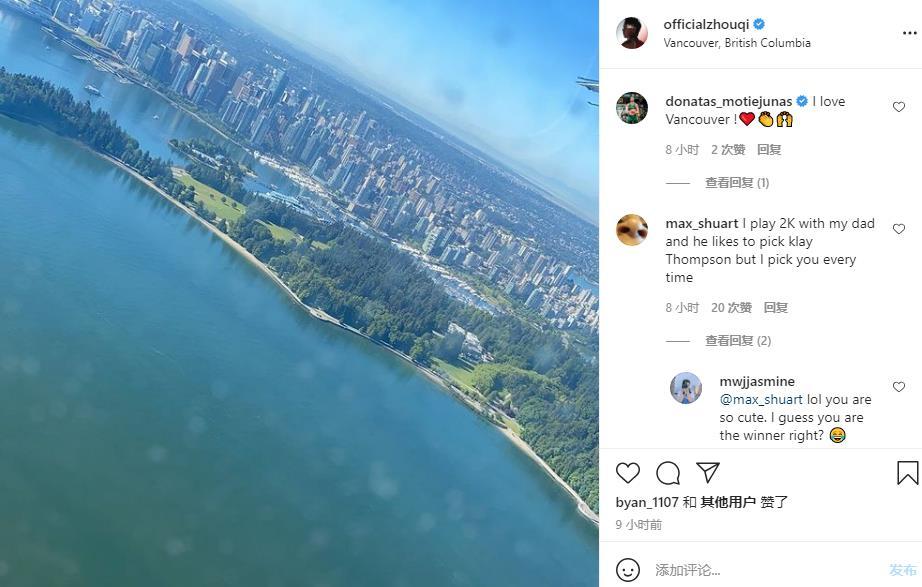Screen dimensions: 922x587
Task: Expand the one reply under donatas_motiejunas
Action: [x=737, y=183]
